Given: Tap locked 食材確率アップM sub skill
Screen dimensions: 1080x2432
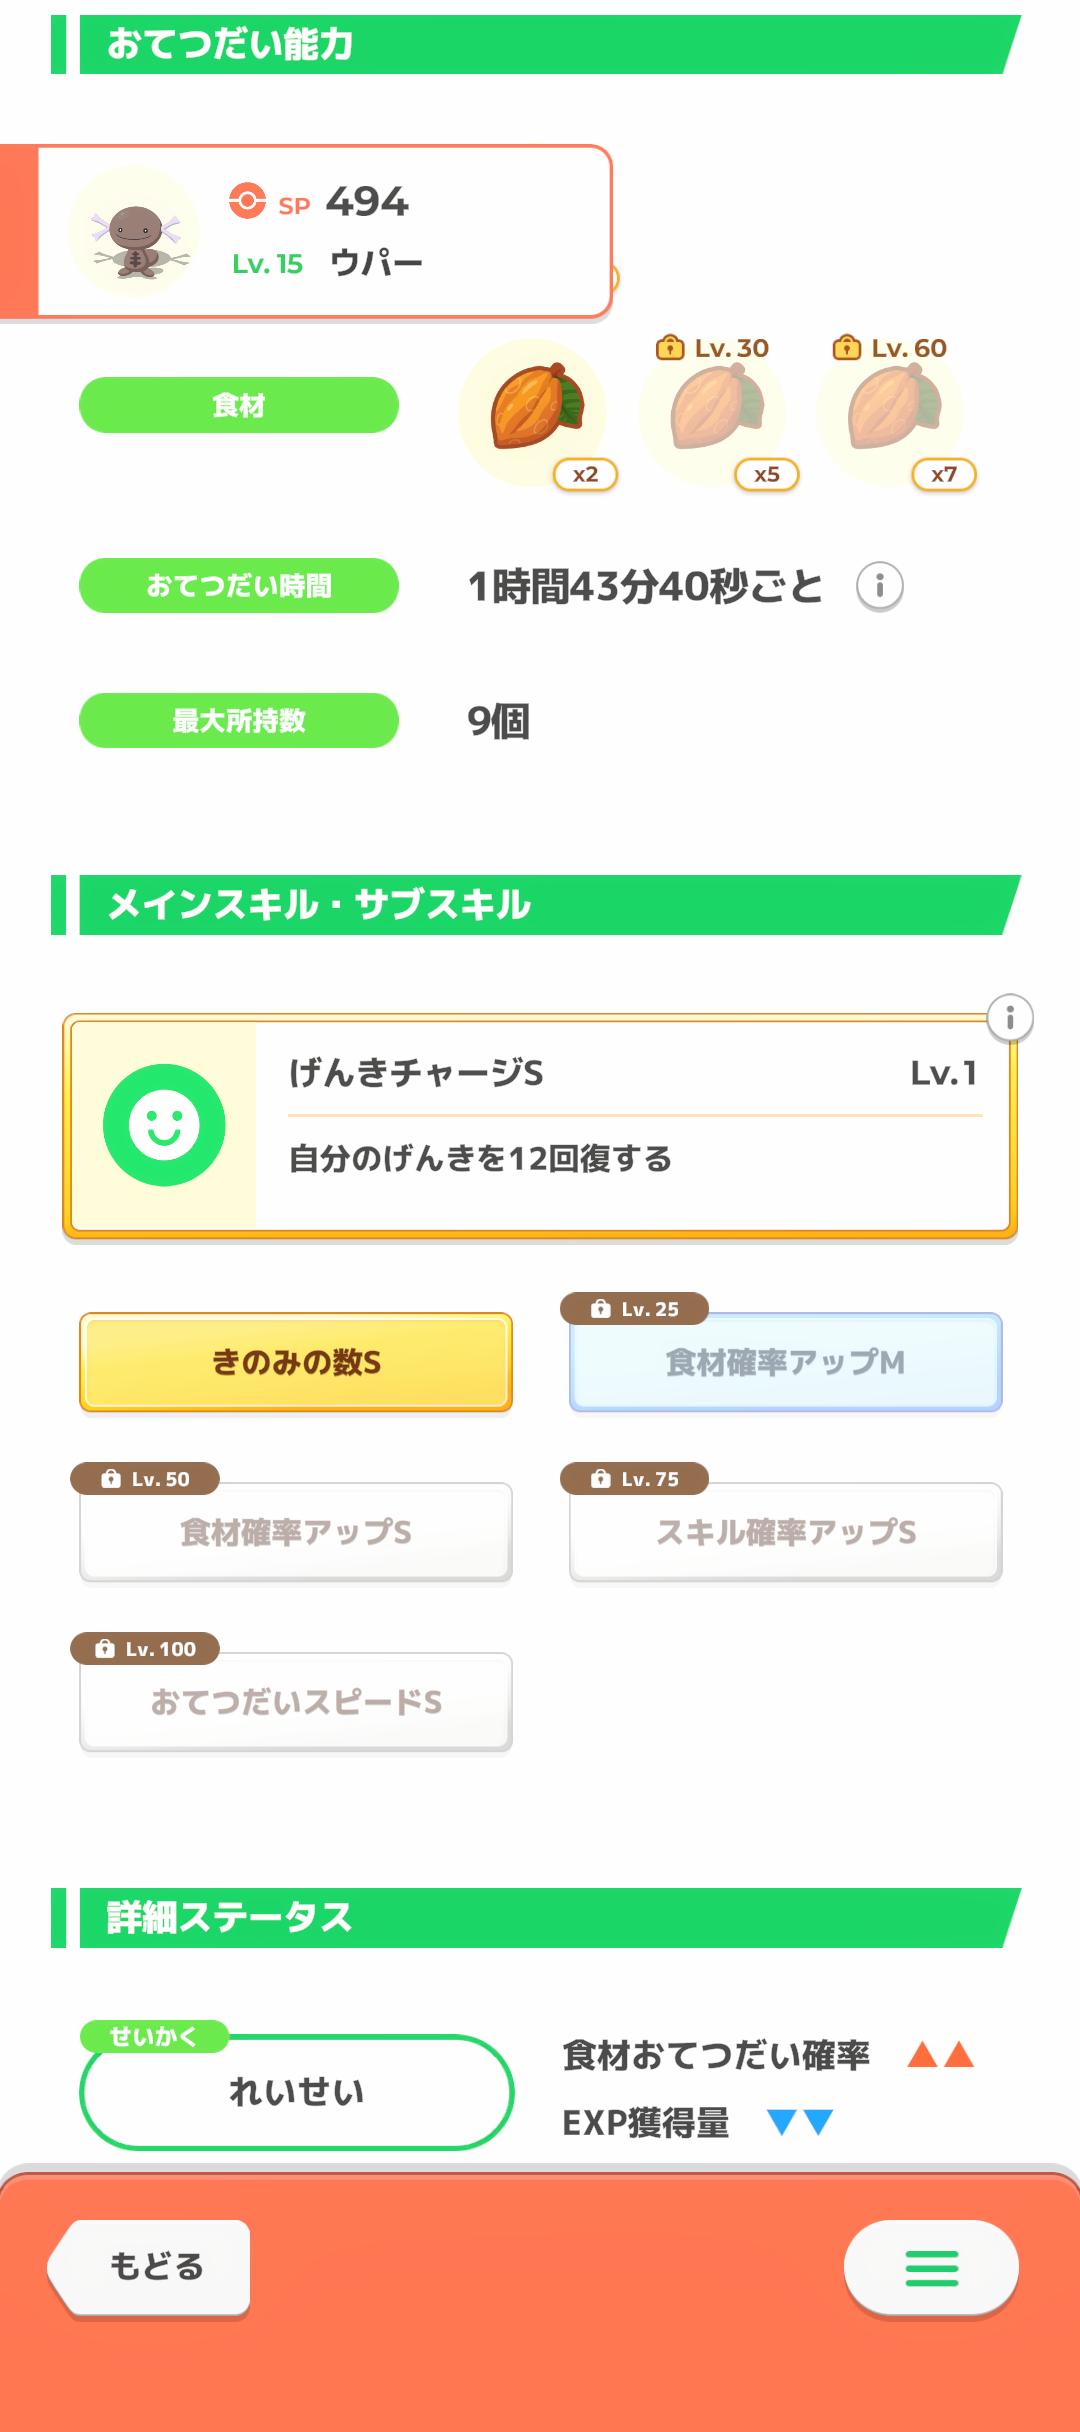Looking at the screenshot, I should point(785,1362).
